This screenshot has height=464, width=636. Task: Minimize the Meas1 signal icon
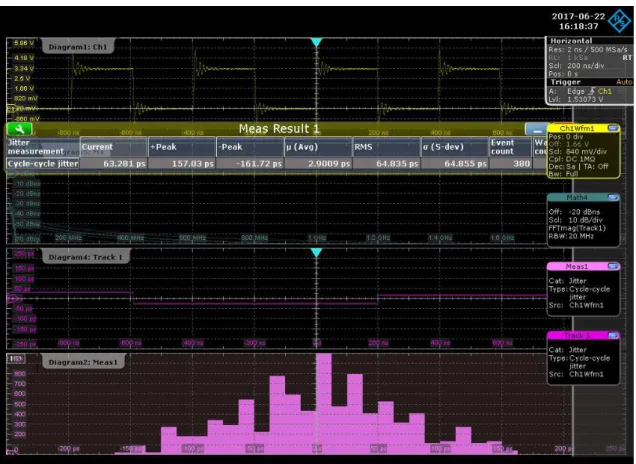pyautogui.click(x=613, y=266)
